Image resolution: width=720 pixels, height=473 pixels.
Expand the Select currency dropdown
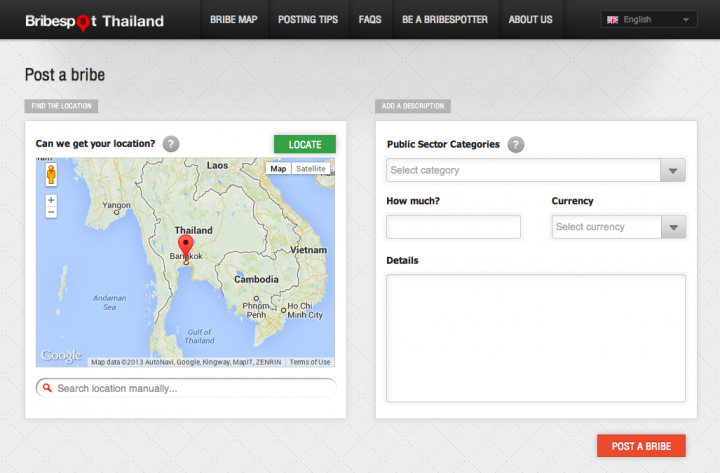619,227
